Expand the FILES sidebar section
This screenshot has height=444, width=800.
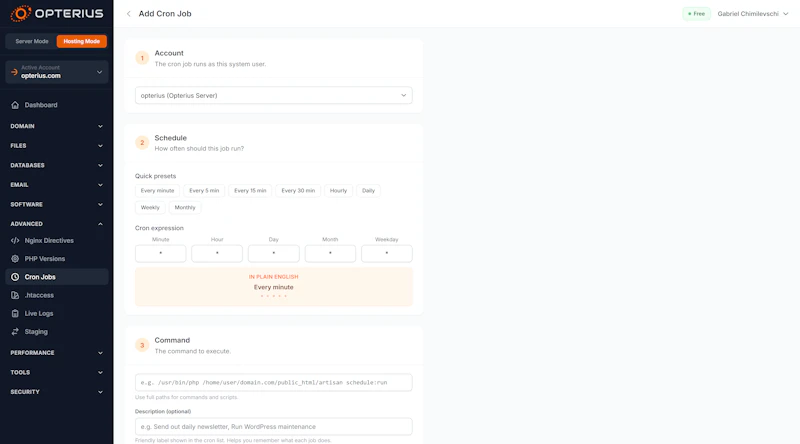pos(57,145)
